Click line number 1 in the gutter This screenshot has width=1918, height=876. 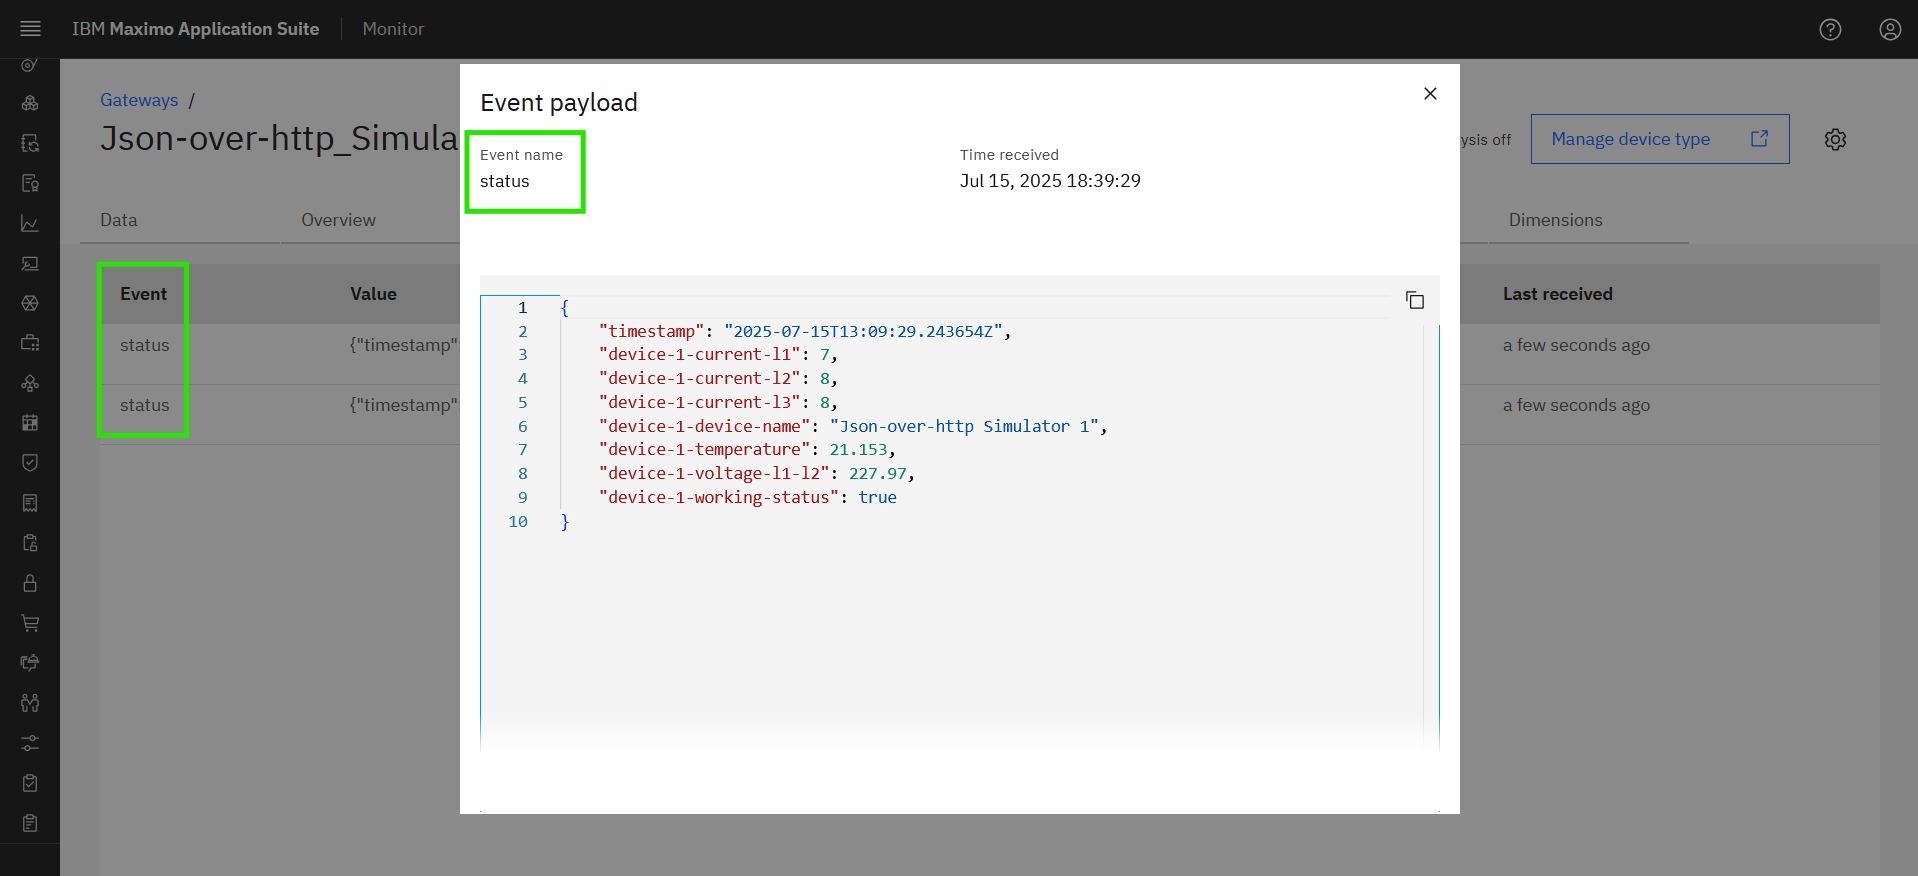tap(522, 308)
